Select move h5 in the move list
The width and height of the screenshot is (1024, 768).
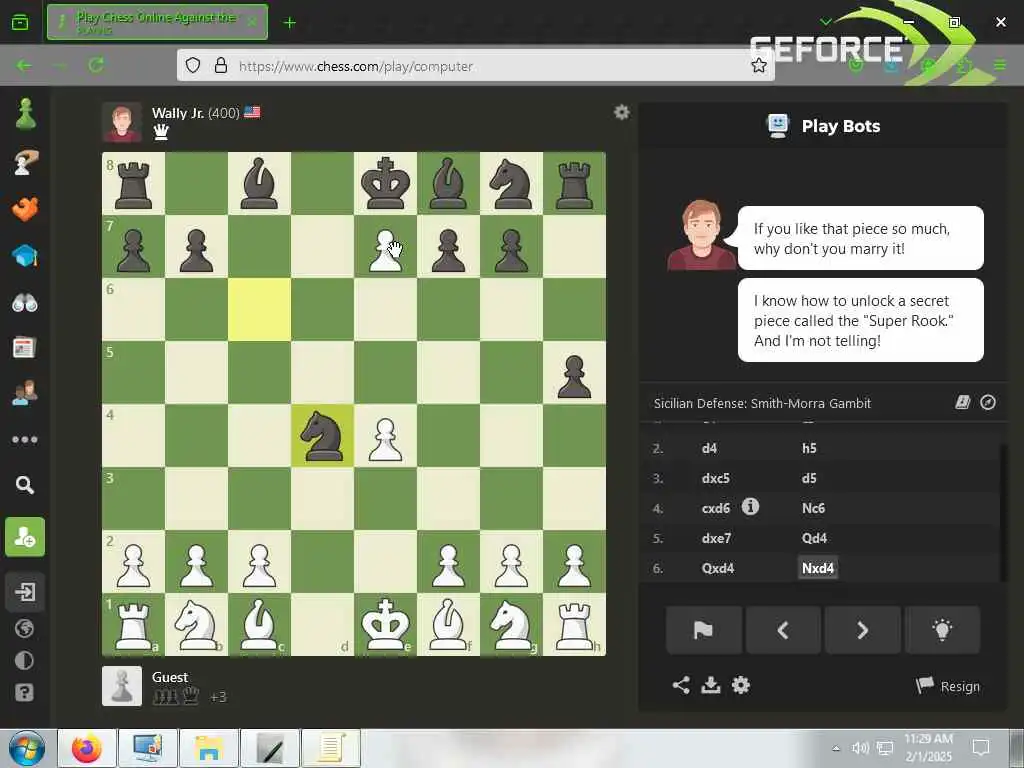click(x=809, y=448)
